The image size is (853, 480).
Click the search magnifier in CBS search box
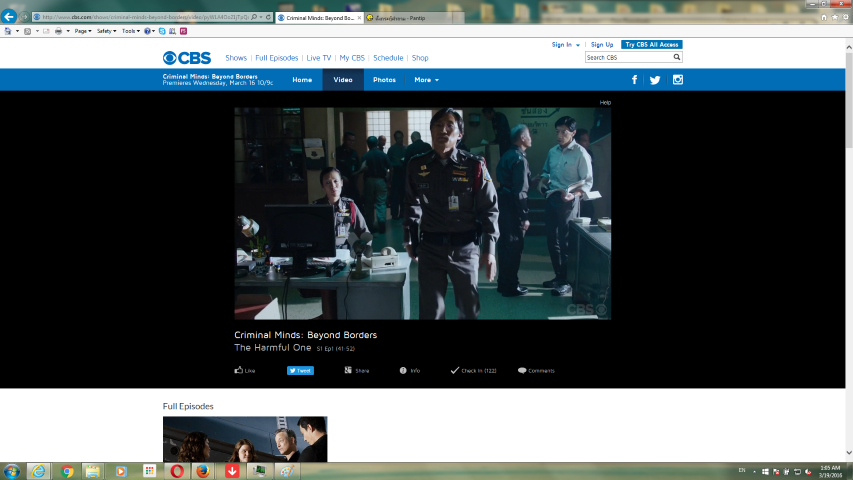click(x=677, y=57)
